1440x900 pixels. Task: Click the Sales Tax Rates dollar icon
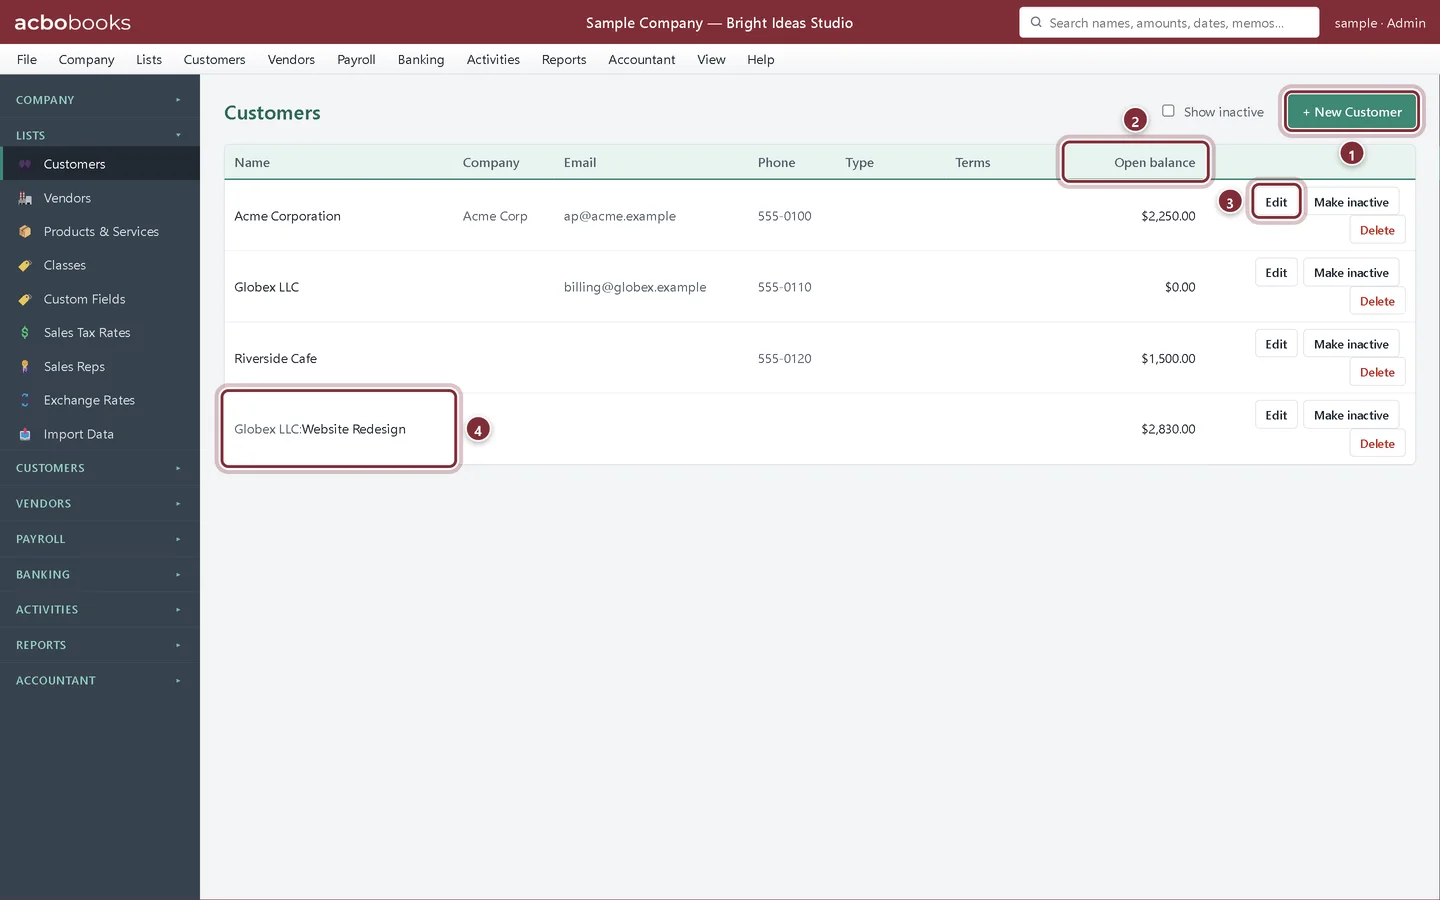(25, 333)
